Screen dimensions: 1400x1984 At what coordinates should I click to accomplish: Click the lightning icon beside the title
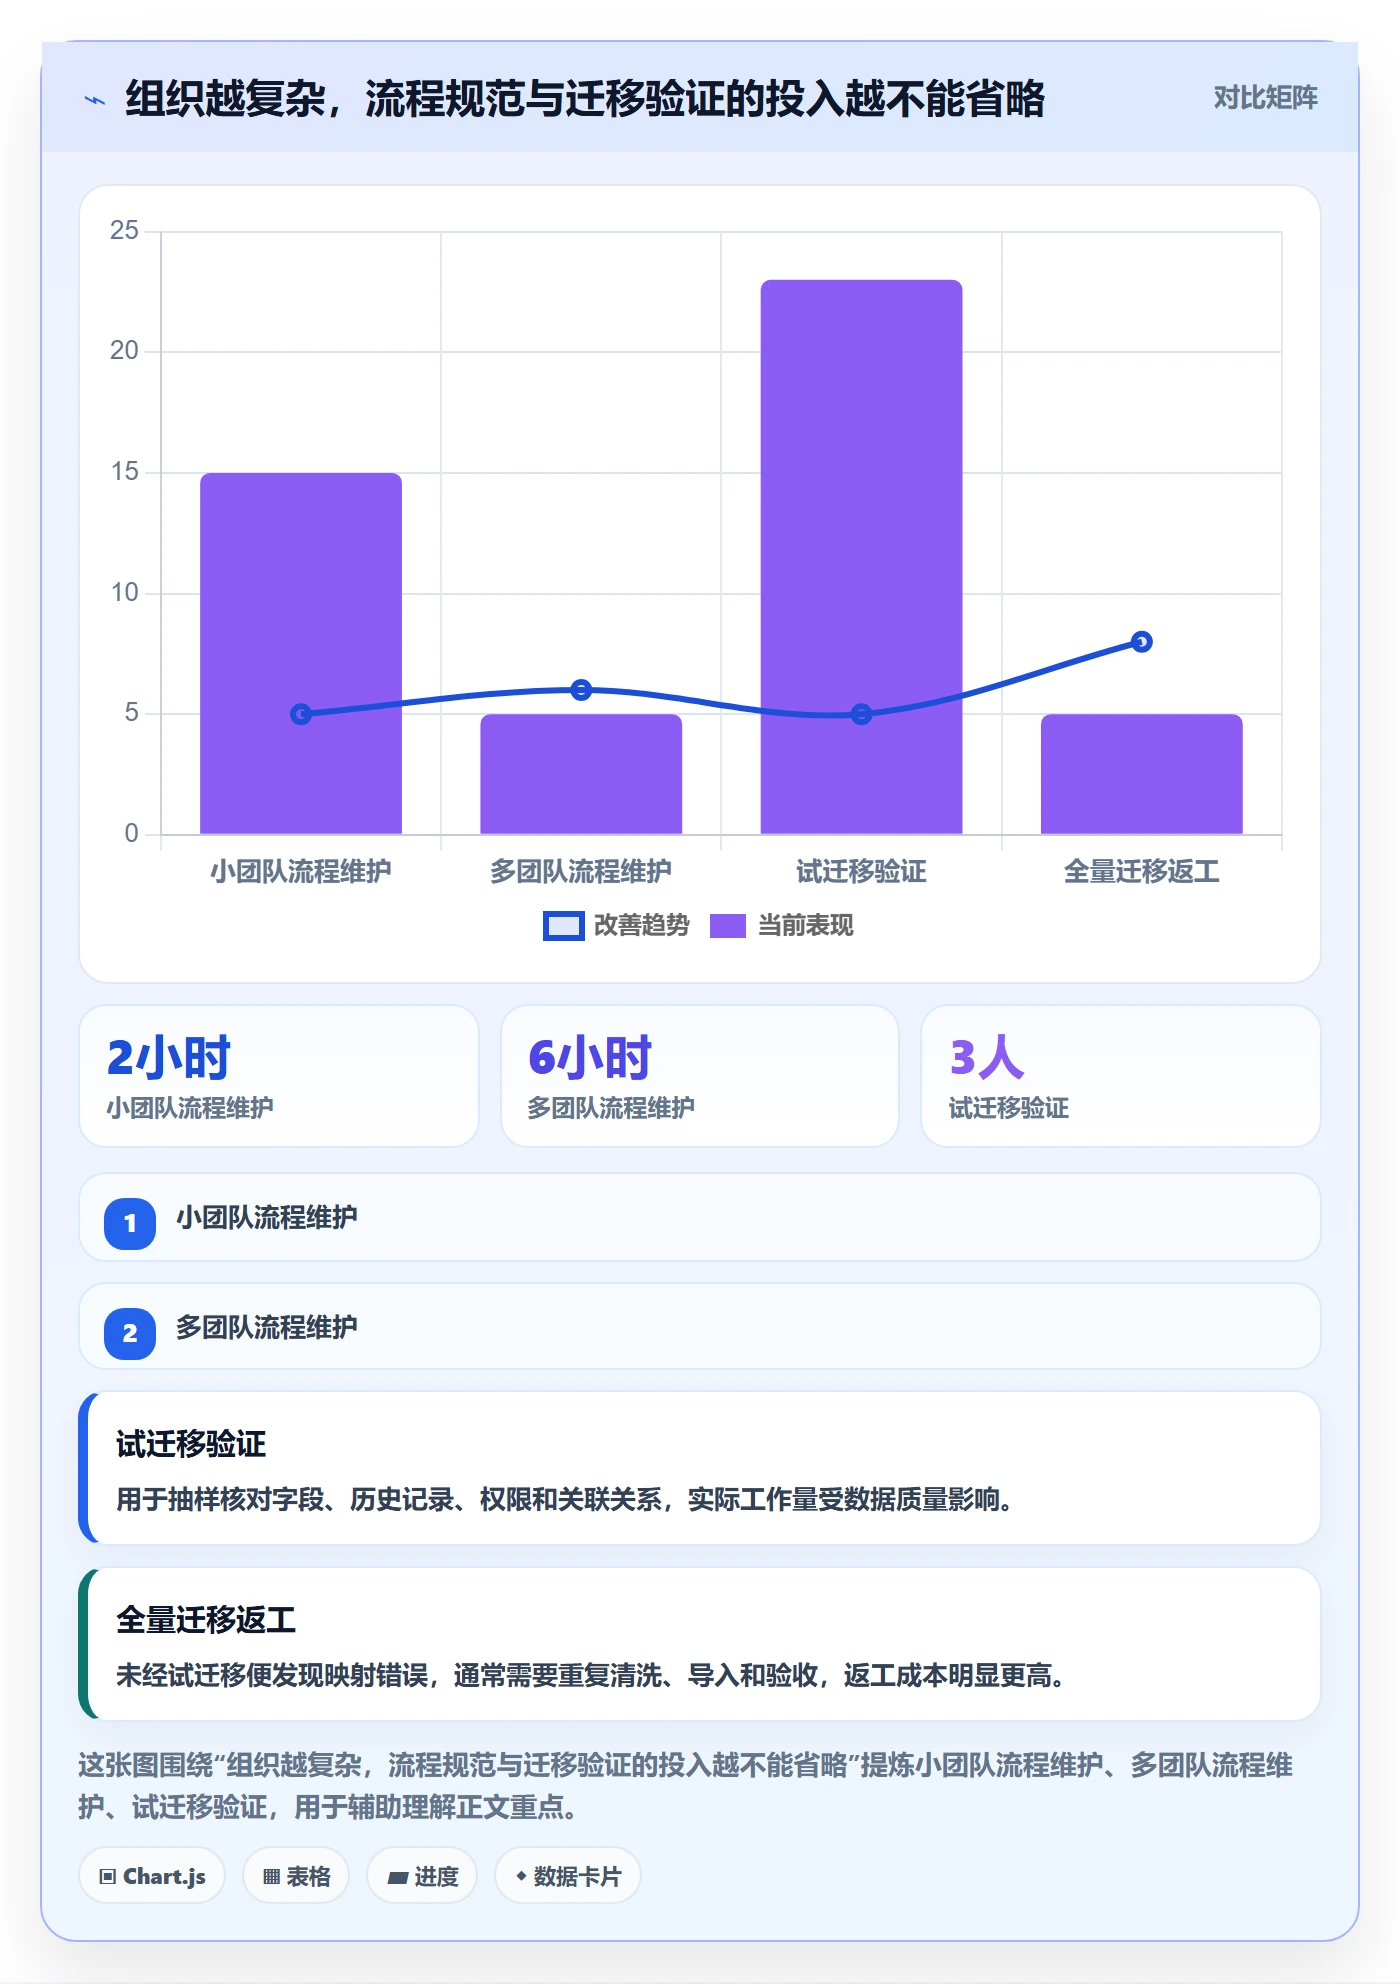[95, 100]
